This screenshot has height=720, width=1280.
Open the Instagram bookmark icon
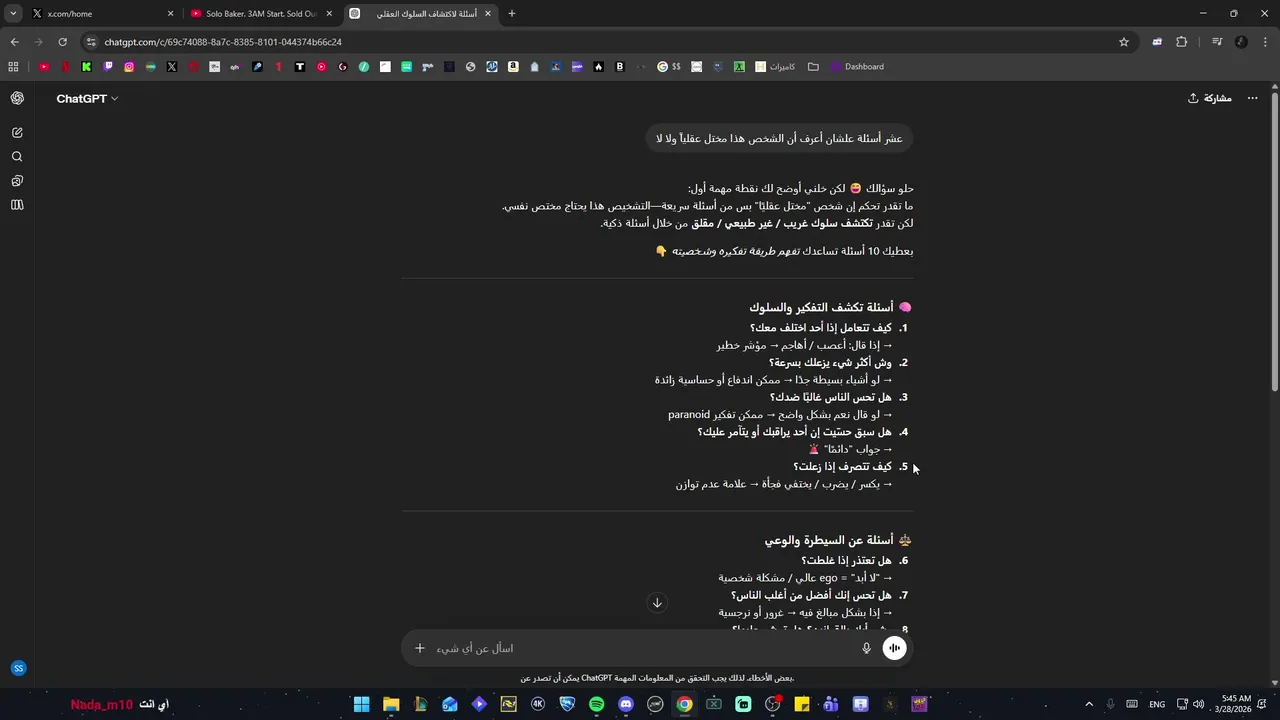[x=129, y=67]
